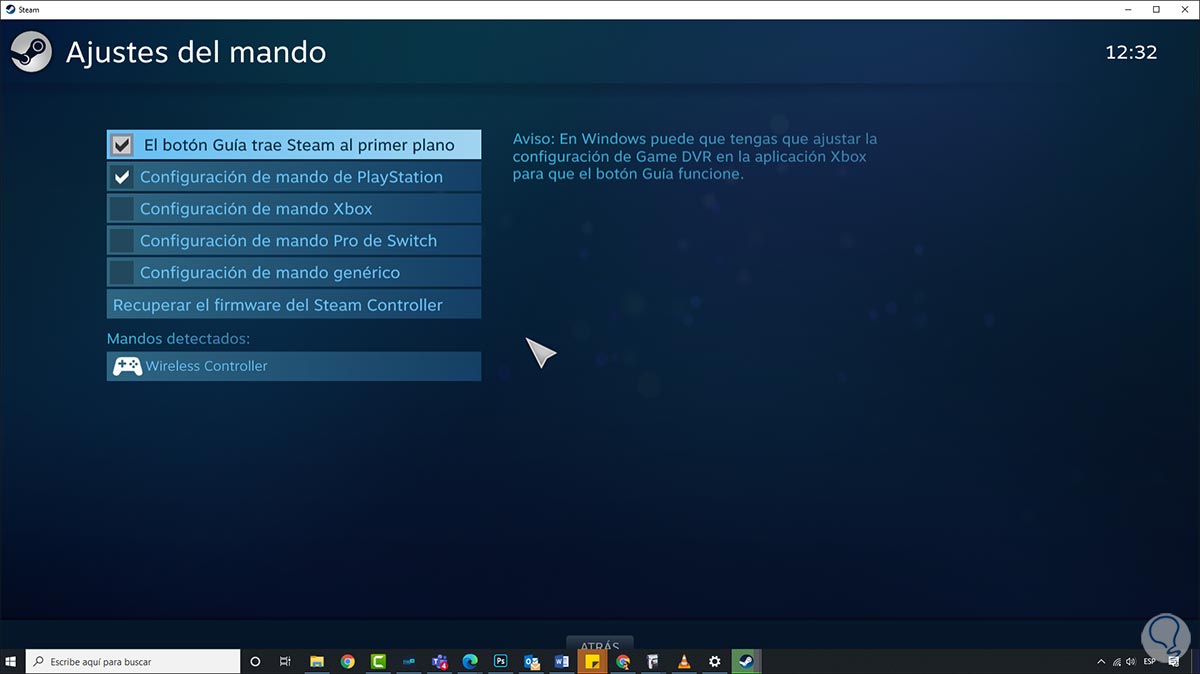The width and height of the screenshot is (1200, 674).
Task: Enable Configuración de mando Pro de Switch
Action: (293, 240)
